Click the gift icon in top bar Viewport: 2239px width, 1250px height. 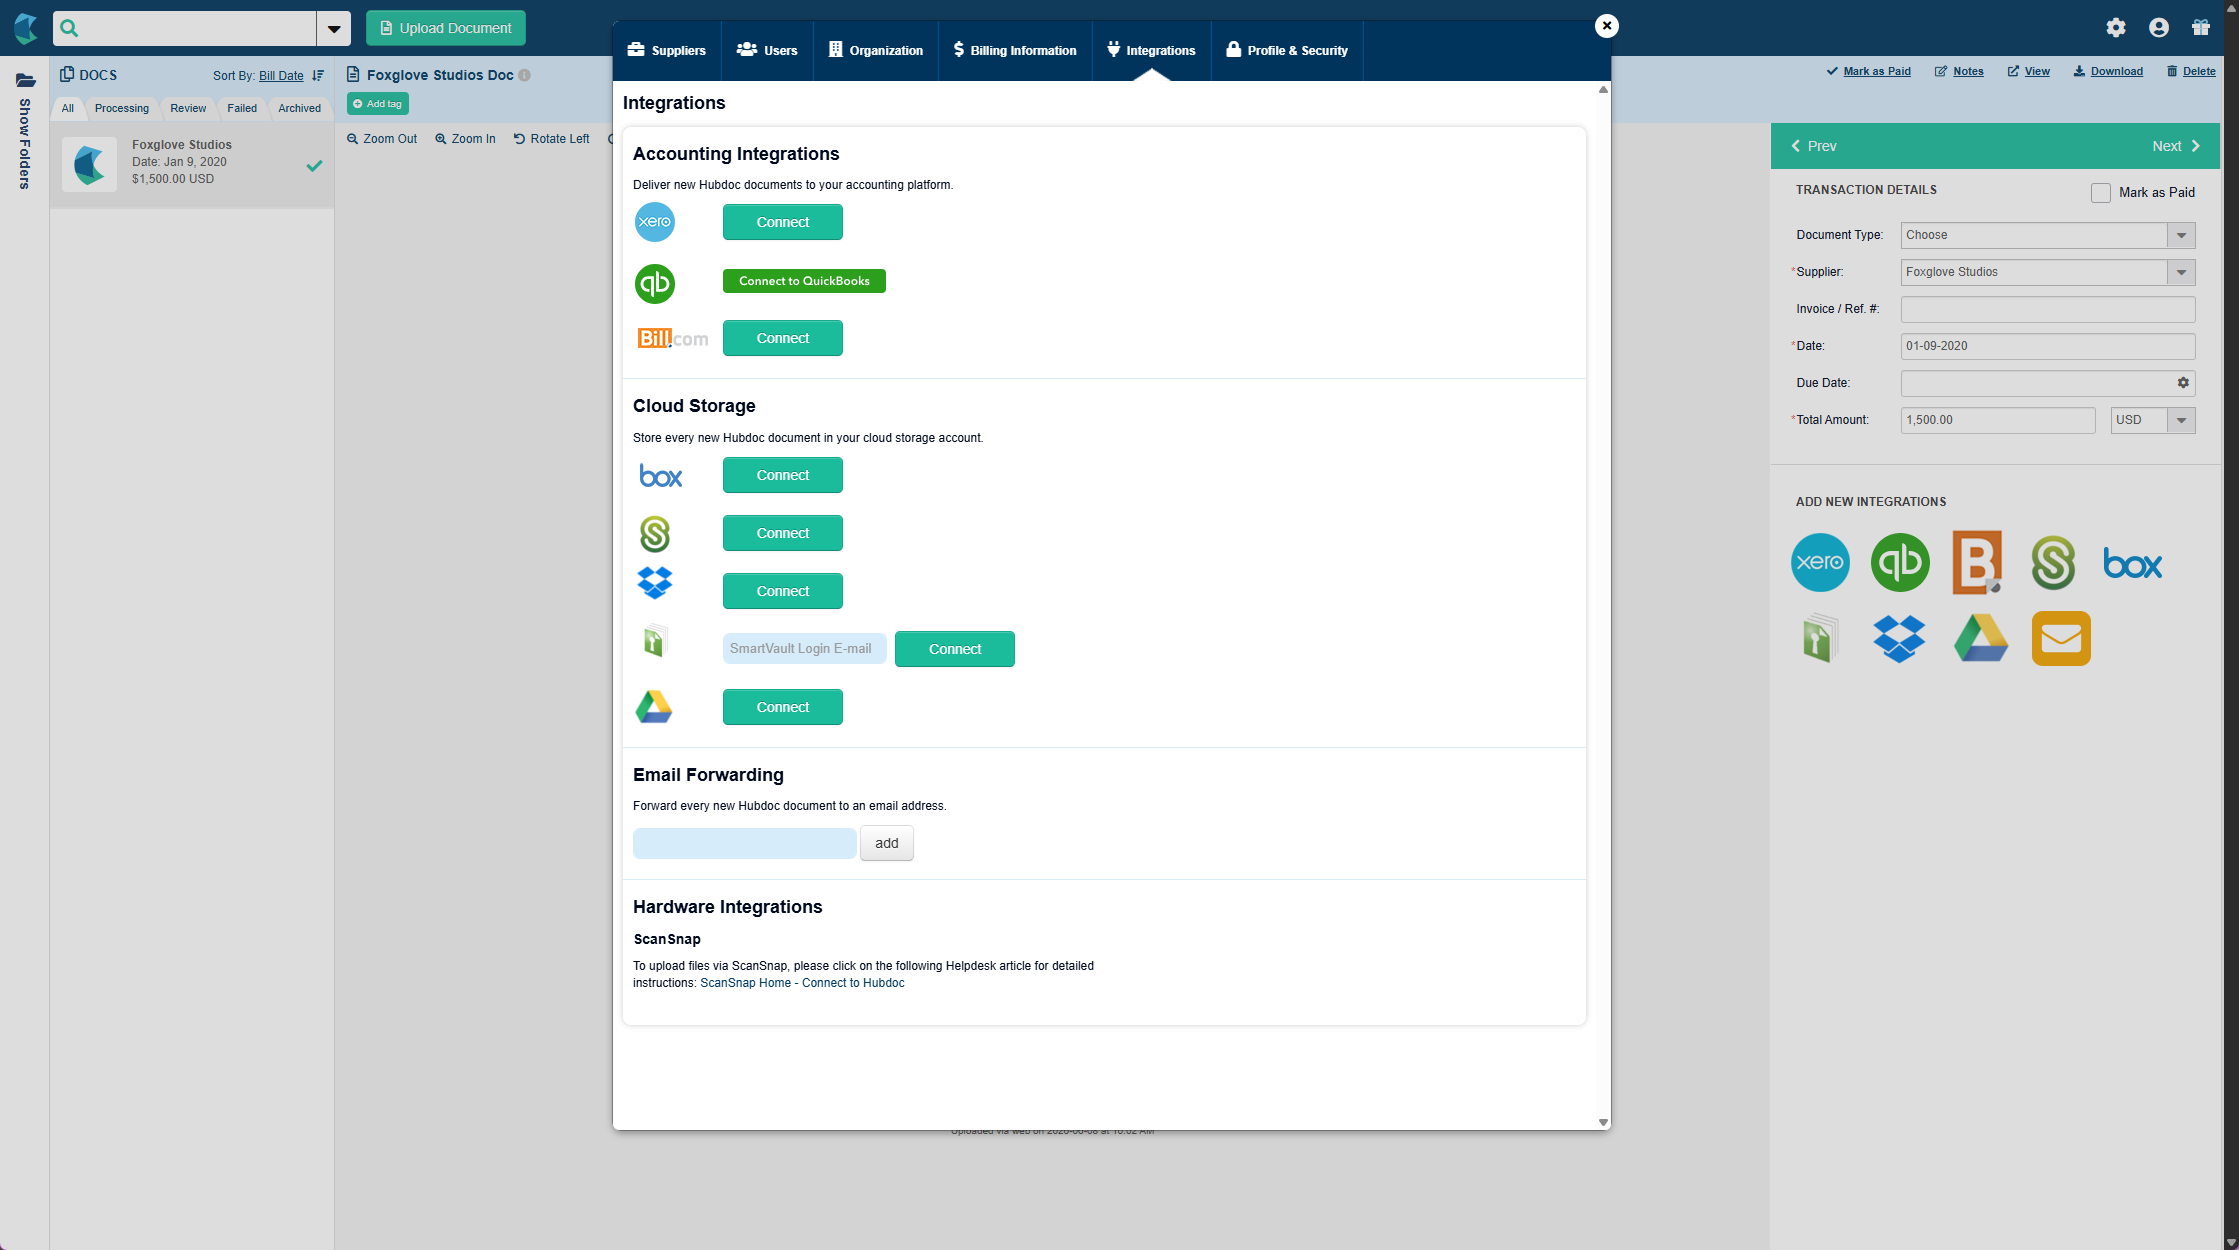(2201, 28)
